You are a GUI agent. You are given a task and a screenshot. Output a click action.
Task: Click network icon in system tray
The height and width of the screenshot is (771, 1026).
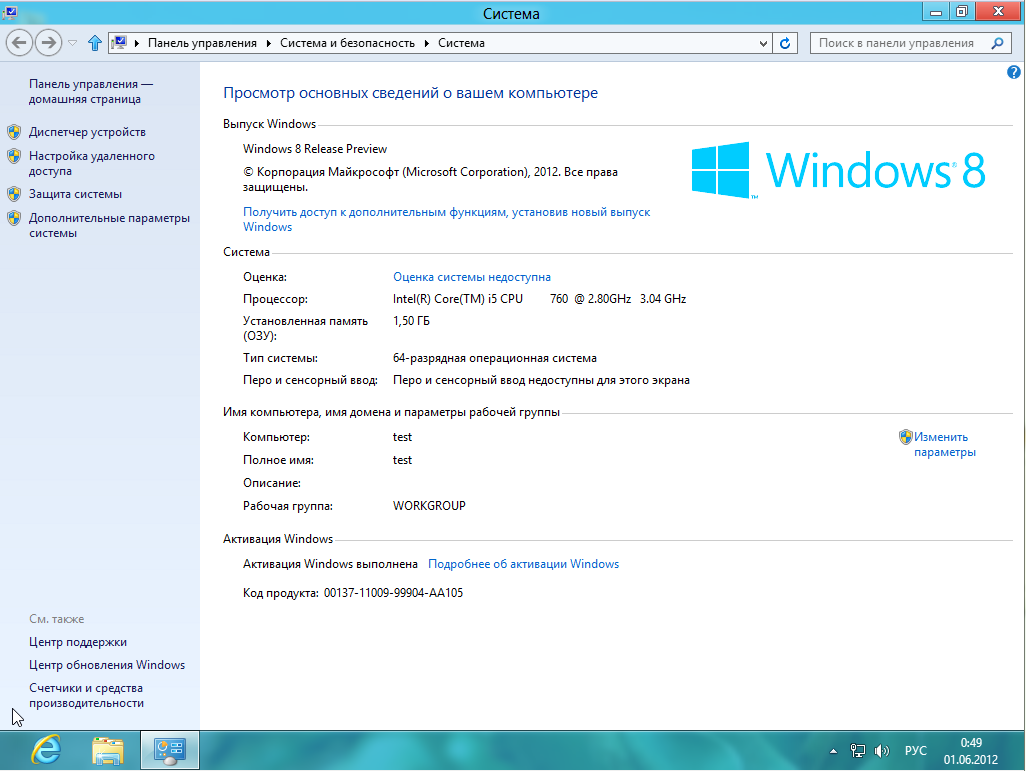tap(857, 751)
